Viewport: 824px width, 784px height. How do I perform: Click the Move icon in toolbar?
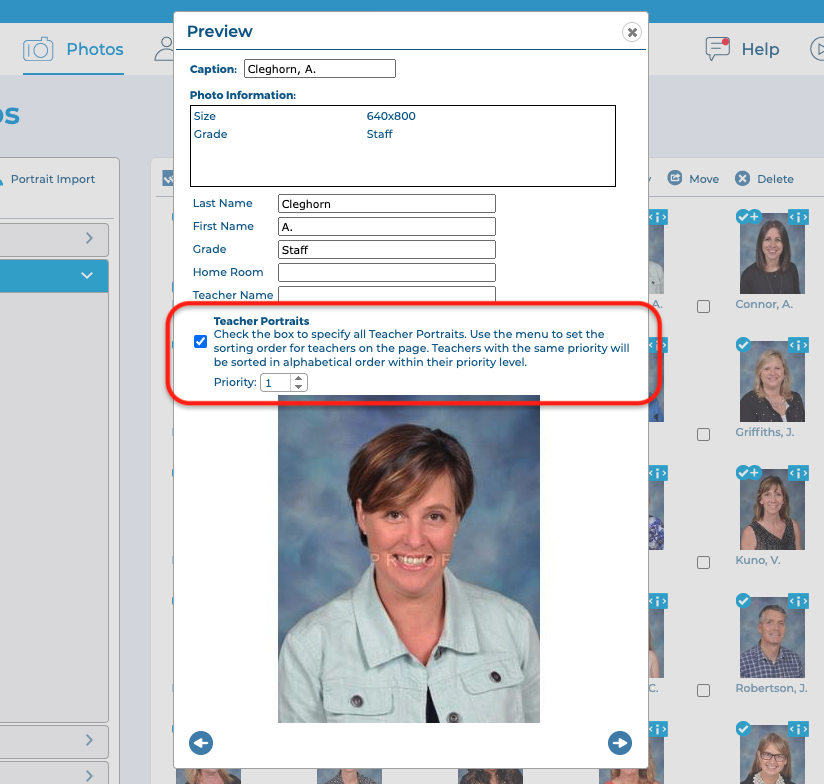tap(675, 179)
